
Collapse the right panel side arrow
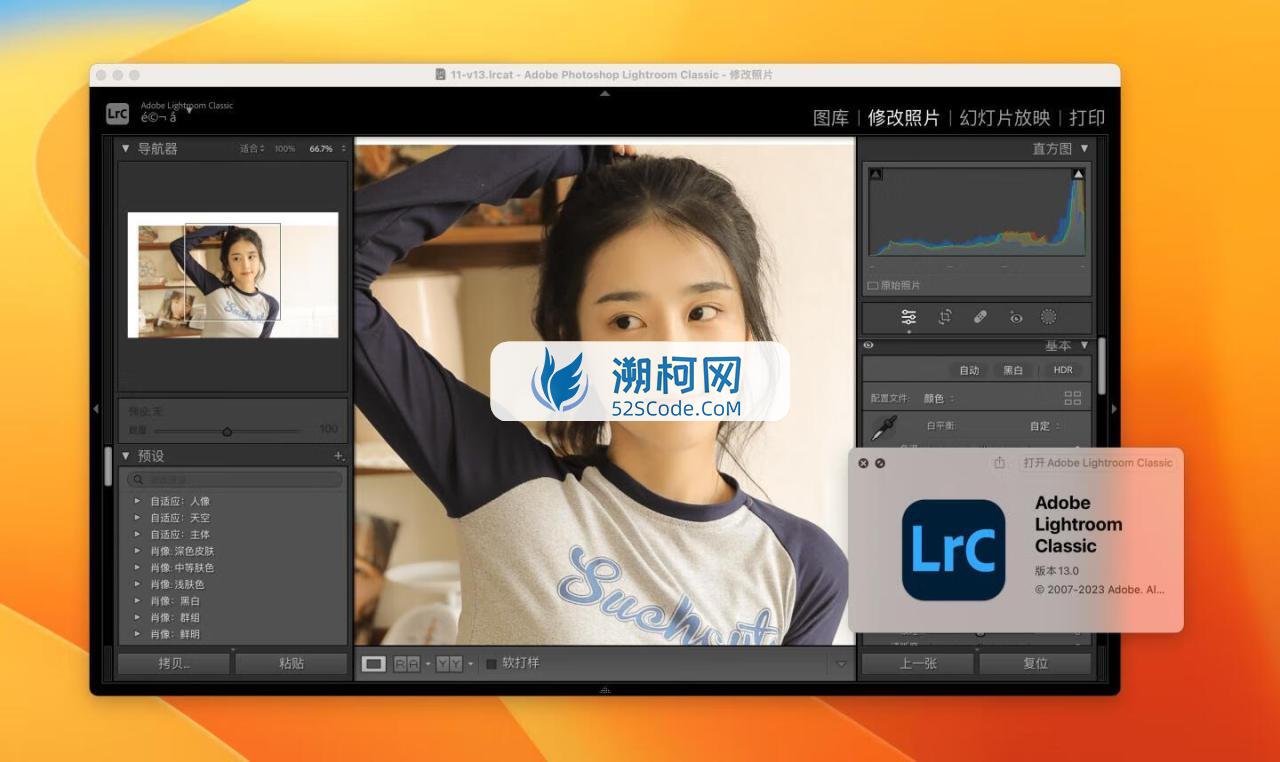1114,409
